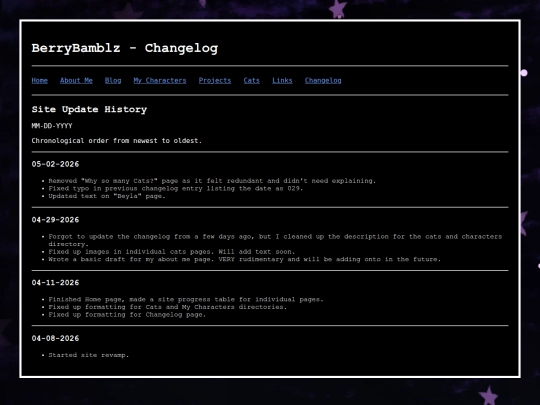Click the BerryBamblz - Changelog page title
540x405 pixels.
point(125,48)
